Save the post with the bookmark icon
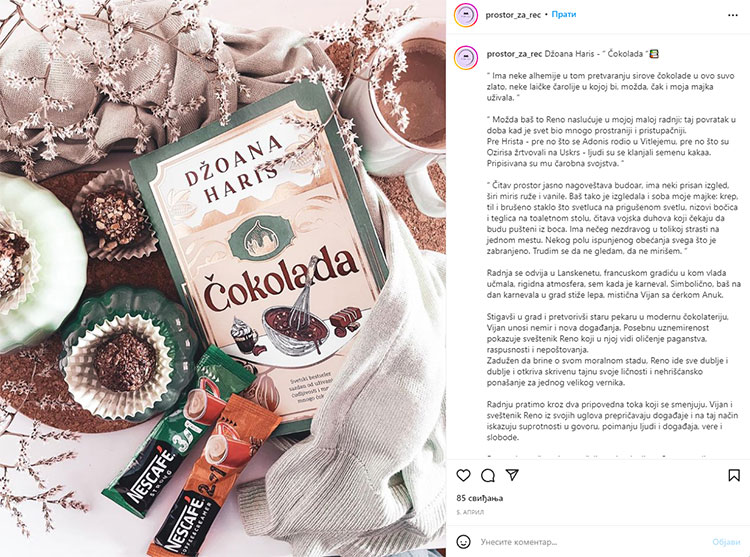Screen dimensions: 750x557 (x=734, y=475)
